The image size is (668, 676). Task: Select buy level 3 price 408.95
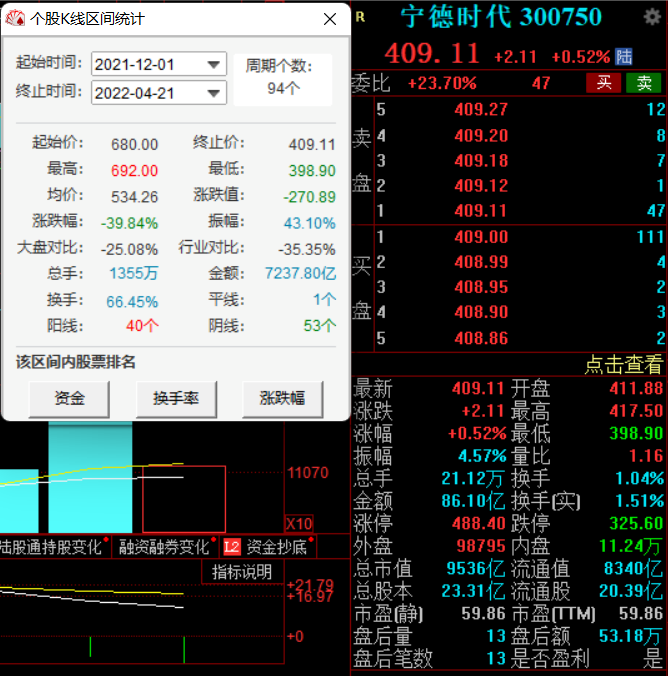pos(481,287)
